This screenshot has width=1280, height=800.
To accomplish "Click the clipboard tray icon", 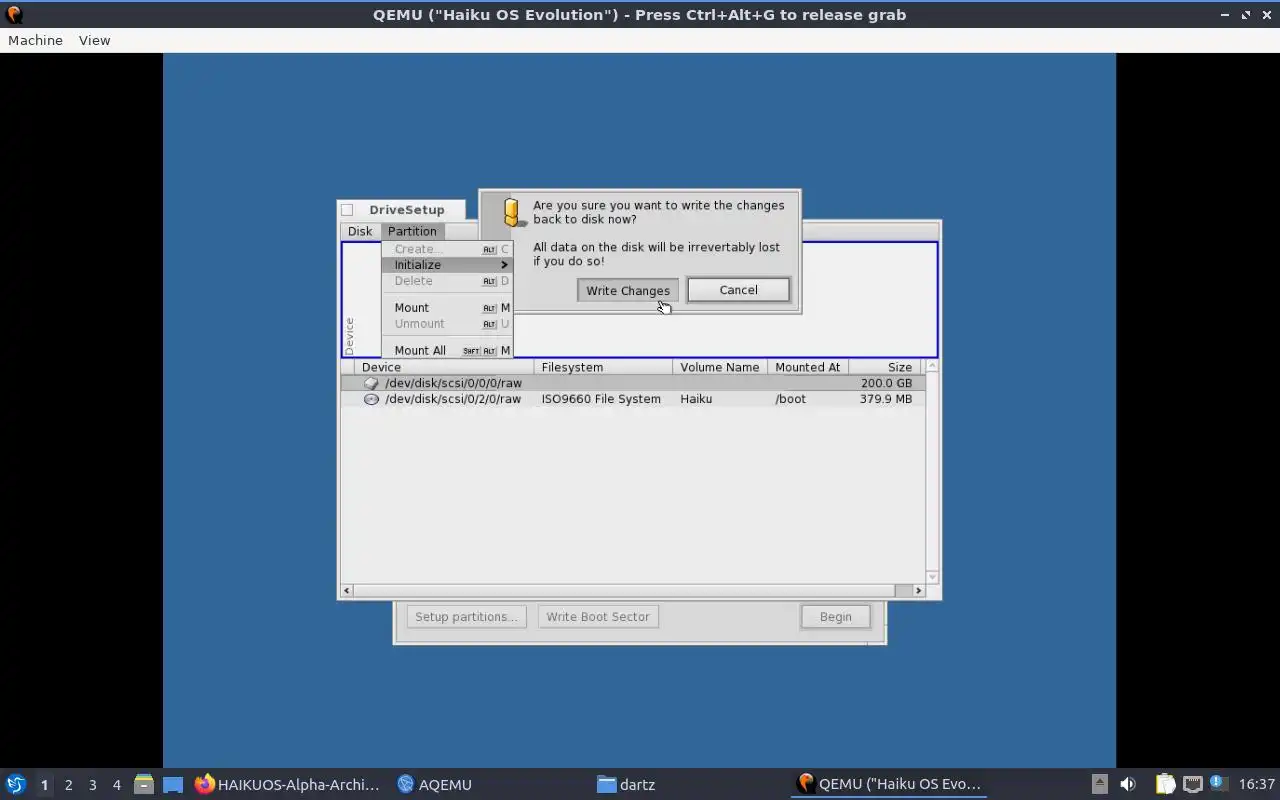I will pos(1165,785).
